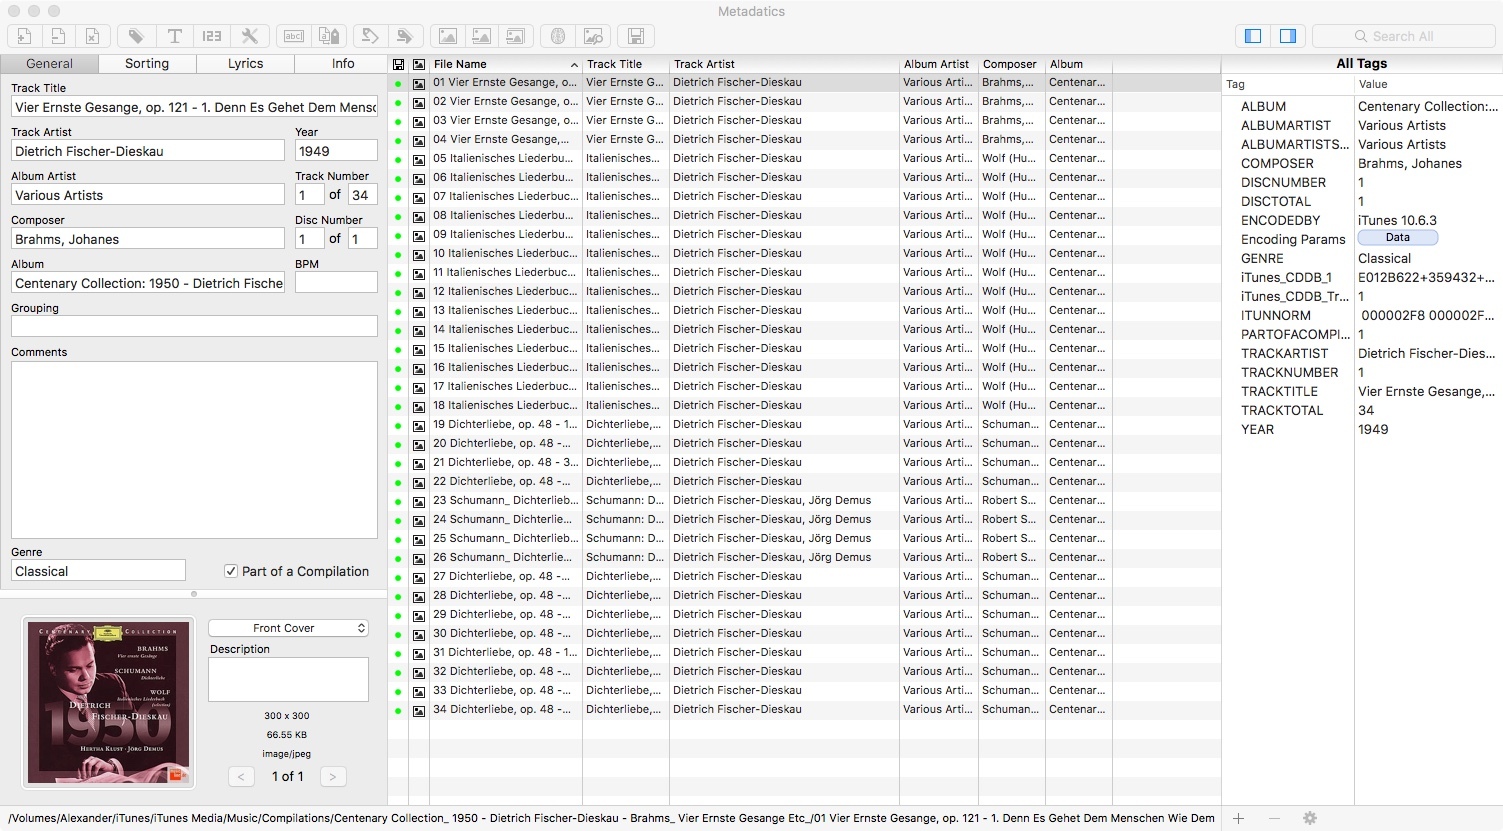The image size is (1503, 831).
Task: Click the picture icon with left minus mark
Action: point(481,36)
